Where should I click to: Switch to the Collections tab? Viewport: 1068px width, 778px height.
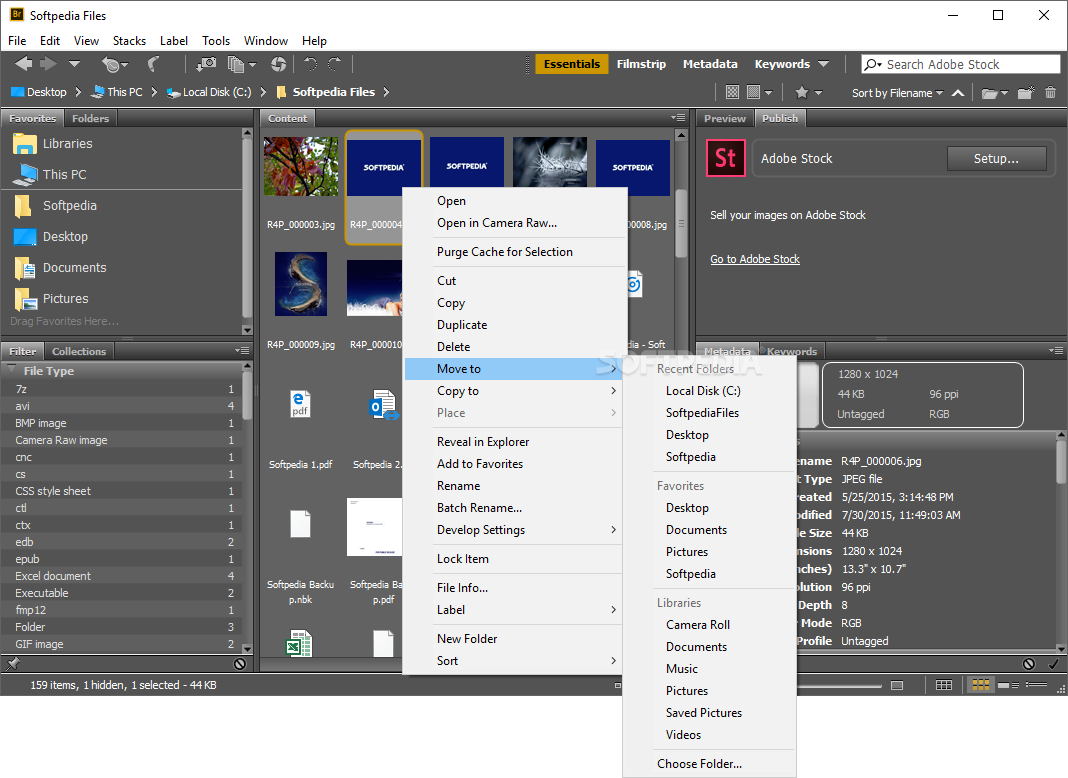79,352
